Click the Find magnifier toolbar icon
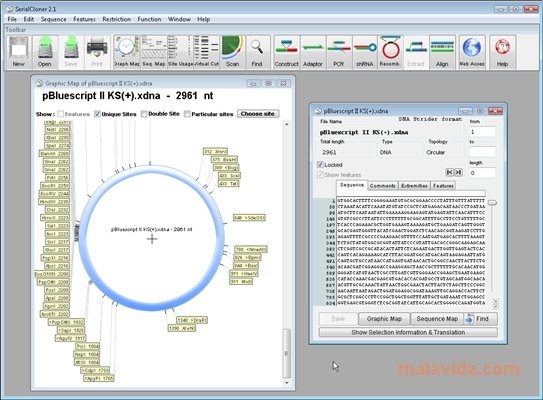The height and width of the screenshot is (400, 543). 257,52
